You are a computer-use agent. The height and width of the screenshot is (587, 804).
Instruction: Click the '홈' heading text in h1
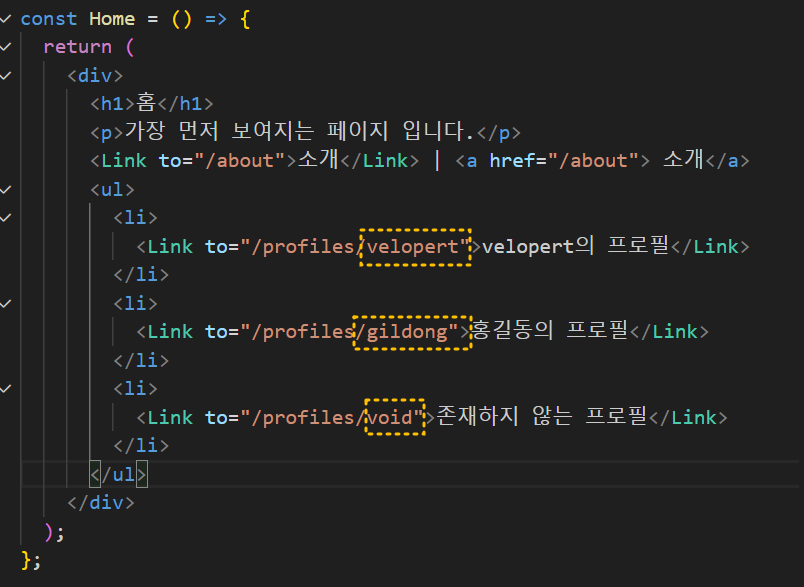[x=146, y=103]
